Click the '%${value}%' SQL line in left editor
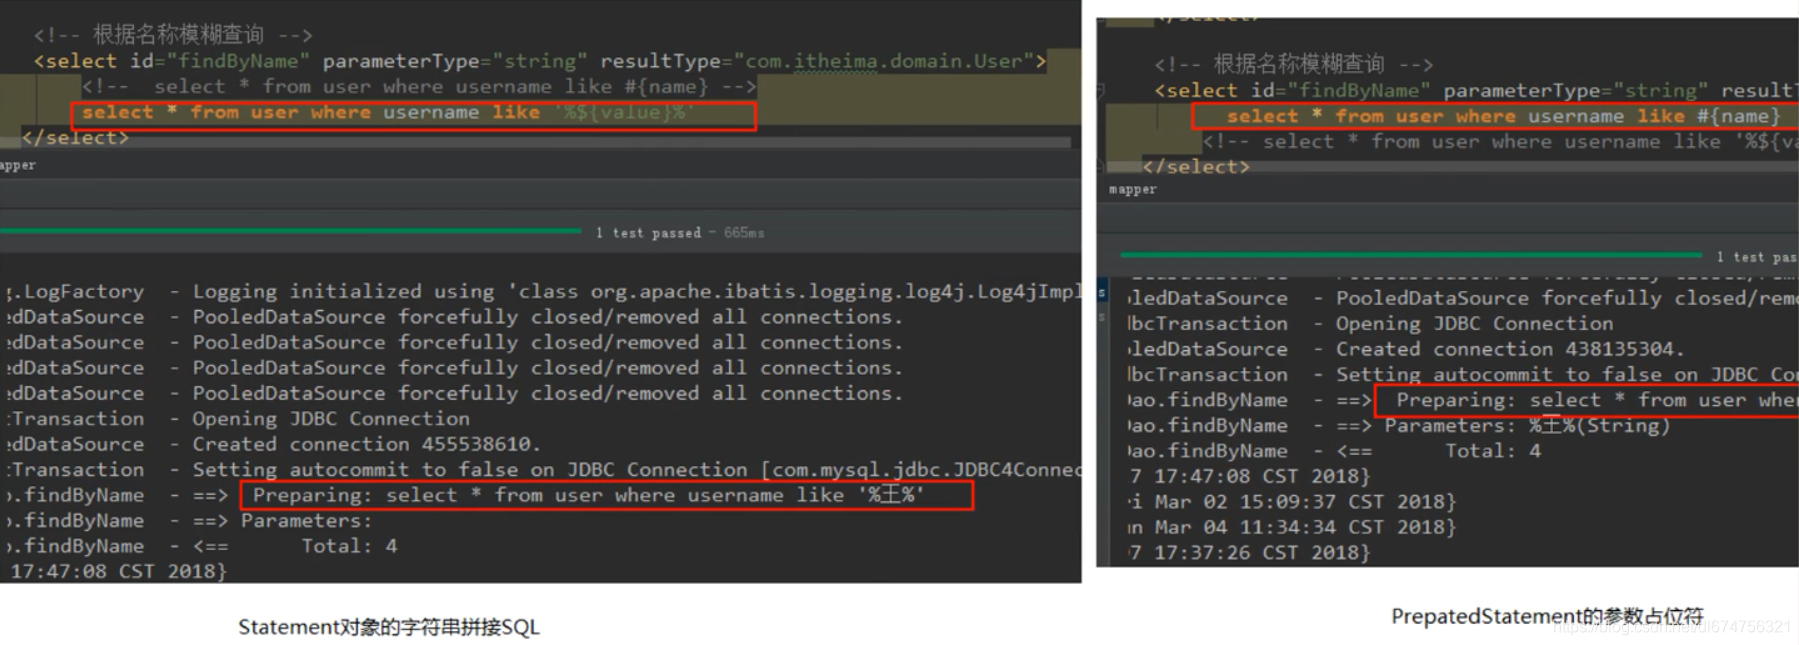The image size is (1799, 645). pos(388,113)
